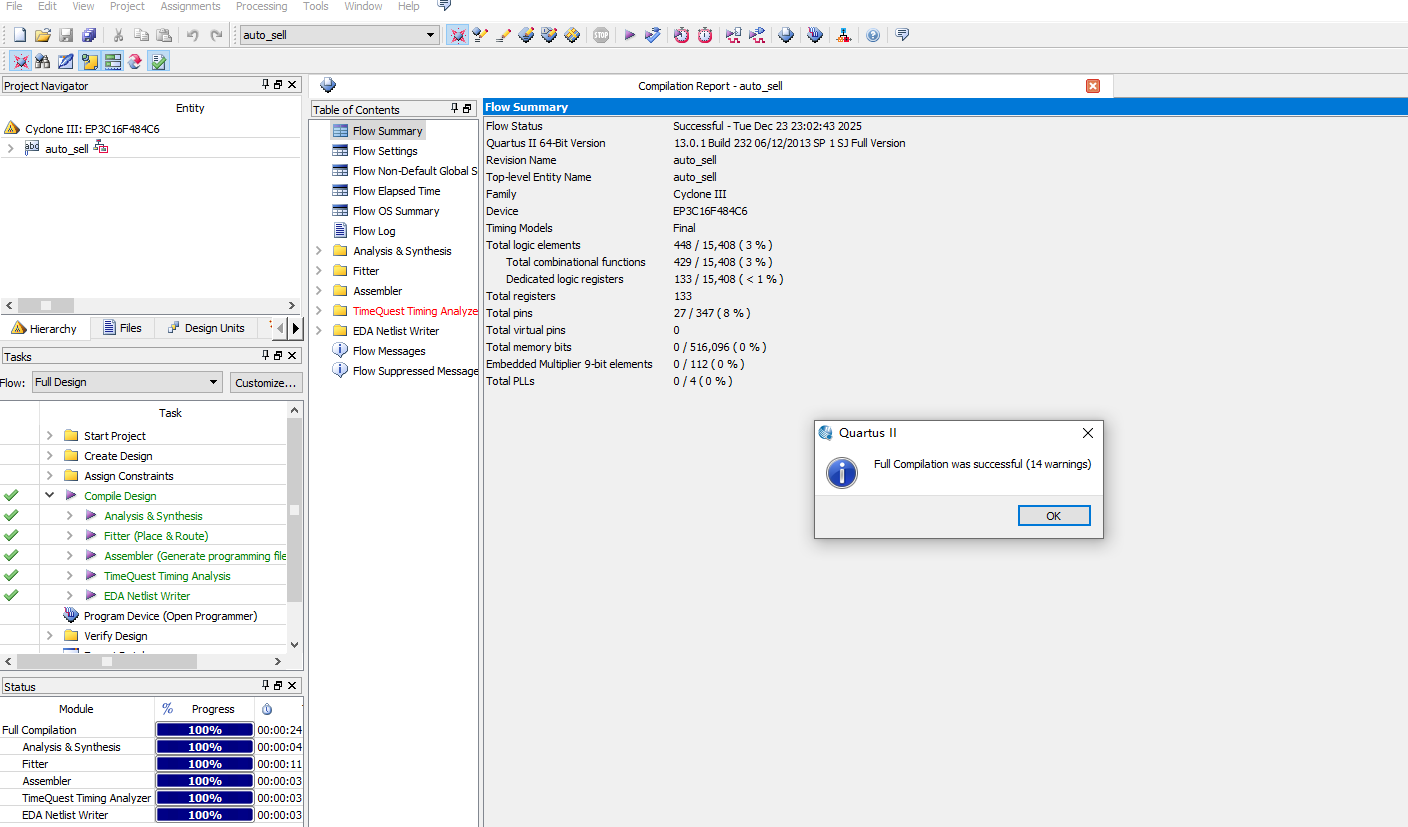Click the Cut scissors icon
Viewport: 1408px width, 827px height.
pyautogui.click(x=118, y=35)
